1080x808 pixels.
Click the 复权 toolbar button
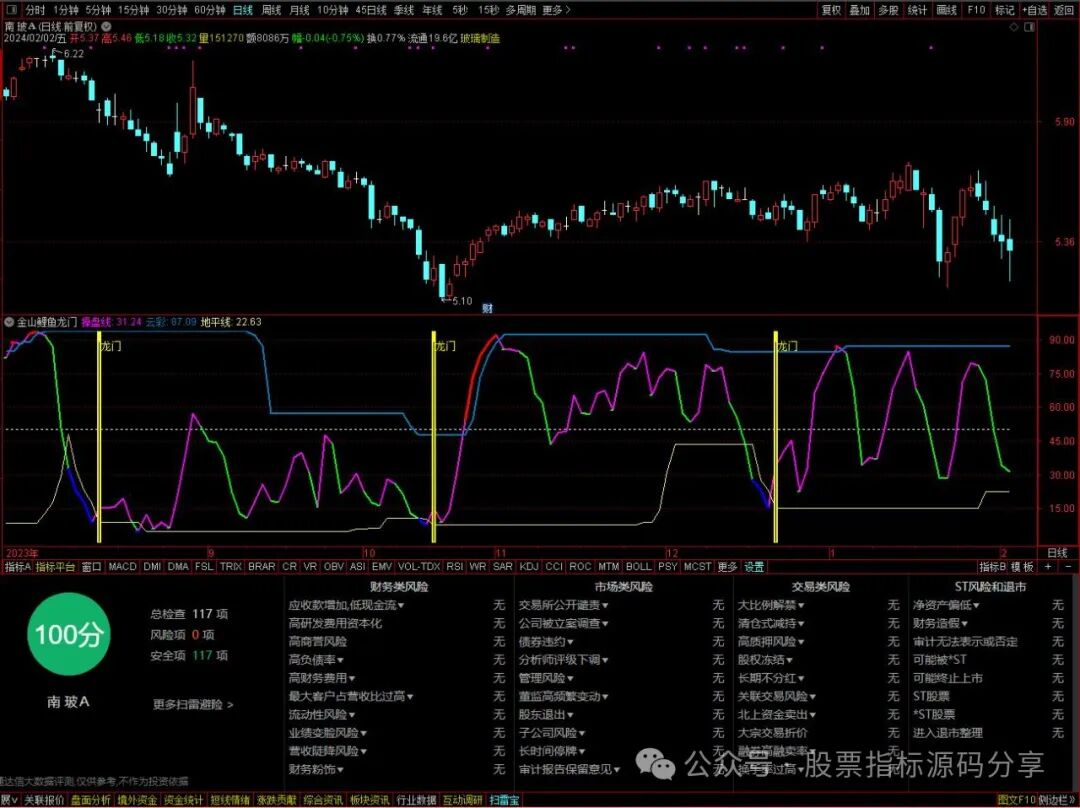831,10
